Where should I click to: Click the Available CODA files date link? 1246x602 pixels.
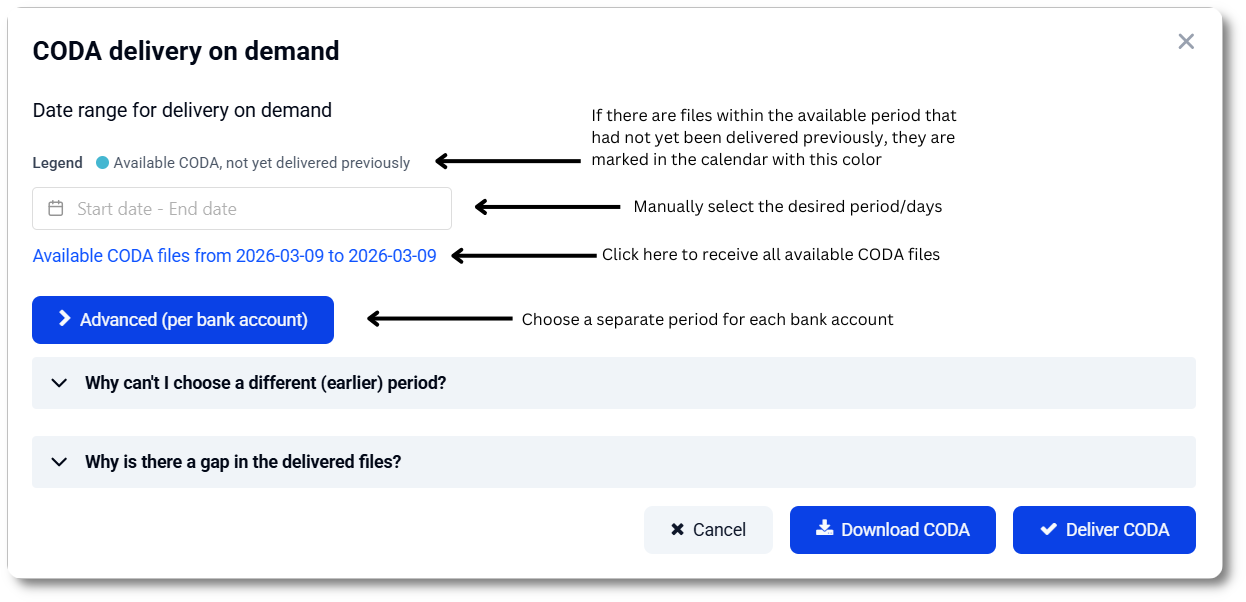point(234,255)
